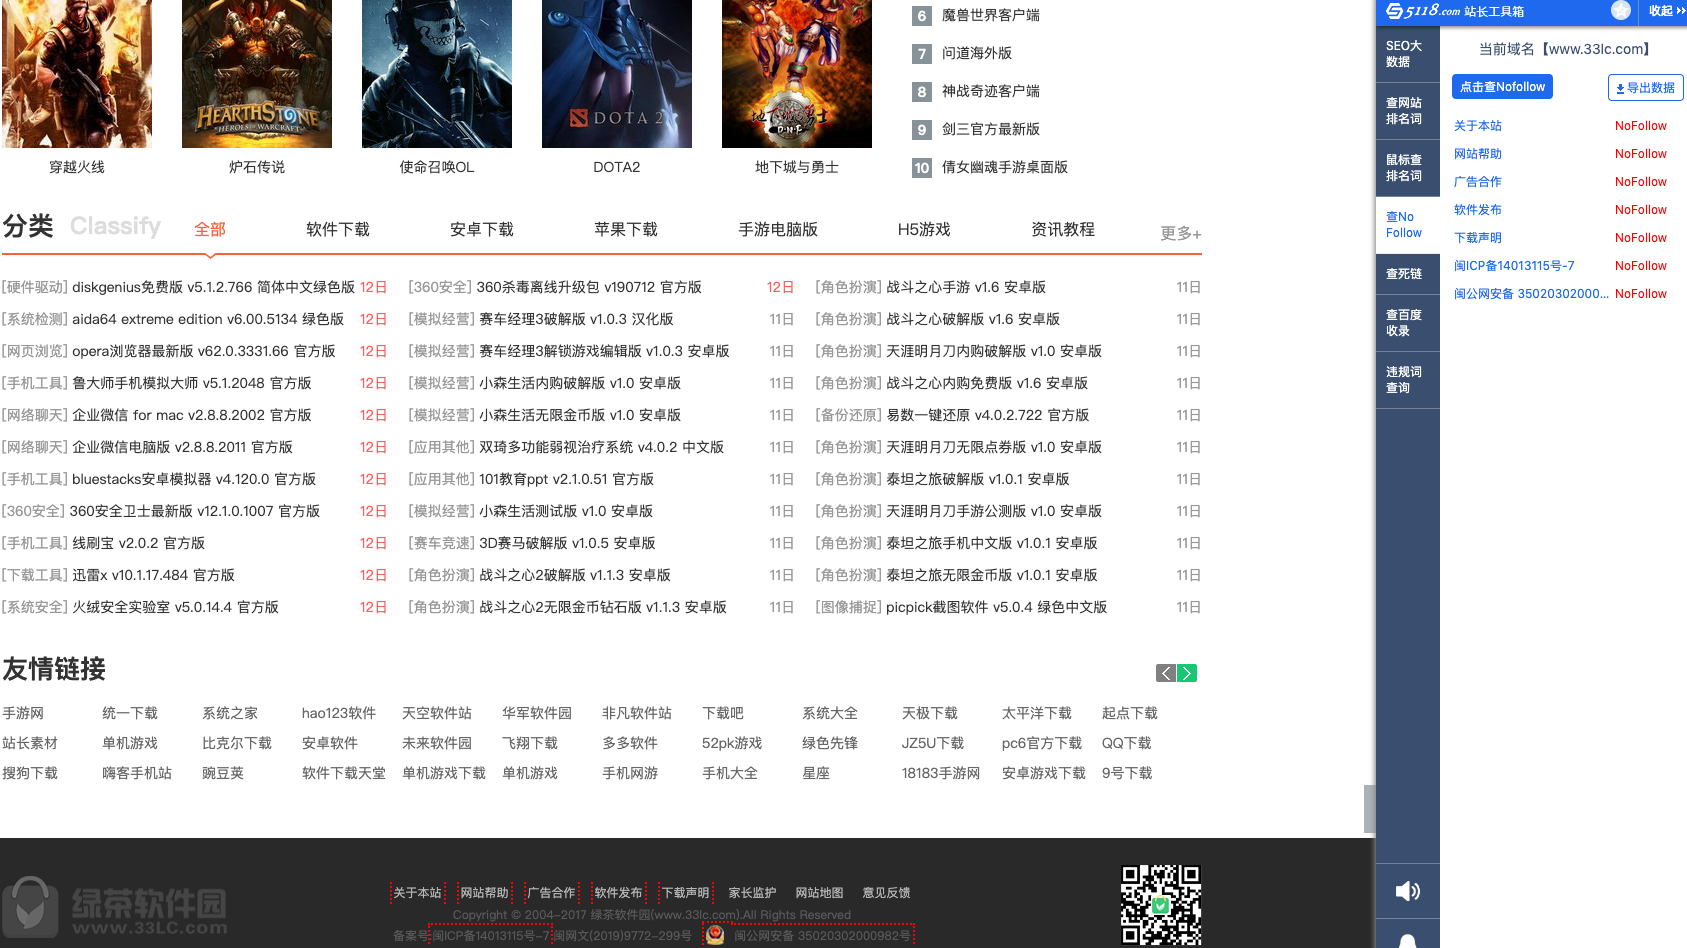1687x948 pixels.
Task: Switch to H5游戏 tab
Action: pos(924,230)
